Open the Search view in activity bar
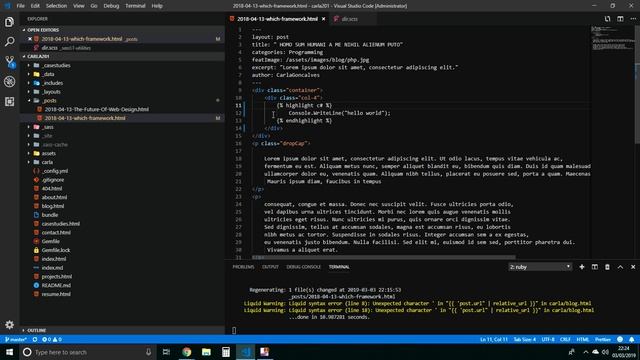 coord(9,42)
